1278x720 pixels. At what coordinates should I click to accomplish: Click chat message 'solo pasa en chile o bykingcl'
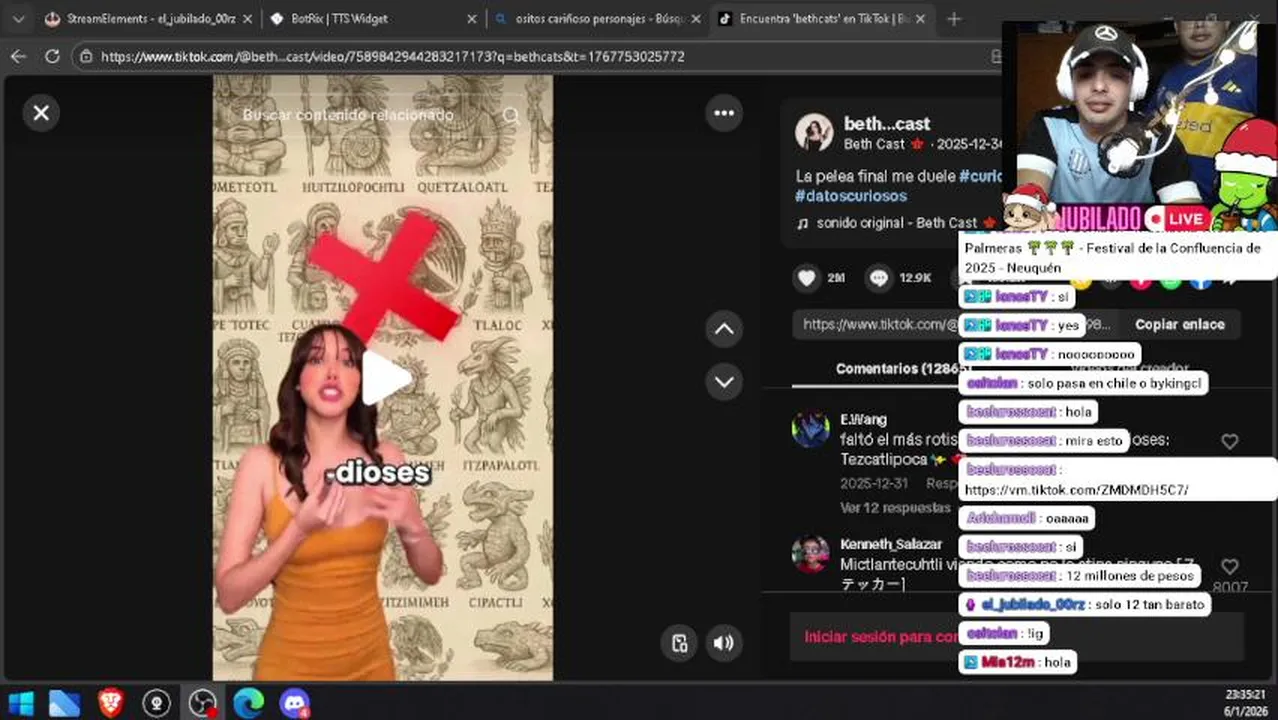pos(1085,383)
